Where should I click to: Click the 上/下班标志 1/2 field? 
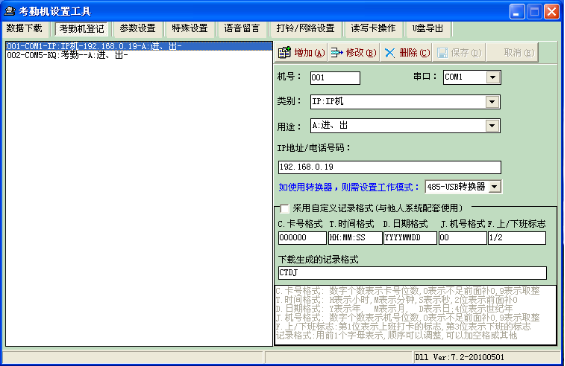[x=517, y=238]
